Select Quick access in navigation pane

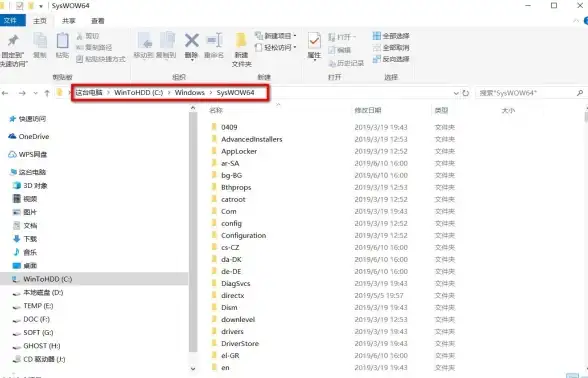pos(27,119)
